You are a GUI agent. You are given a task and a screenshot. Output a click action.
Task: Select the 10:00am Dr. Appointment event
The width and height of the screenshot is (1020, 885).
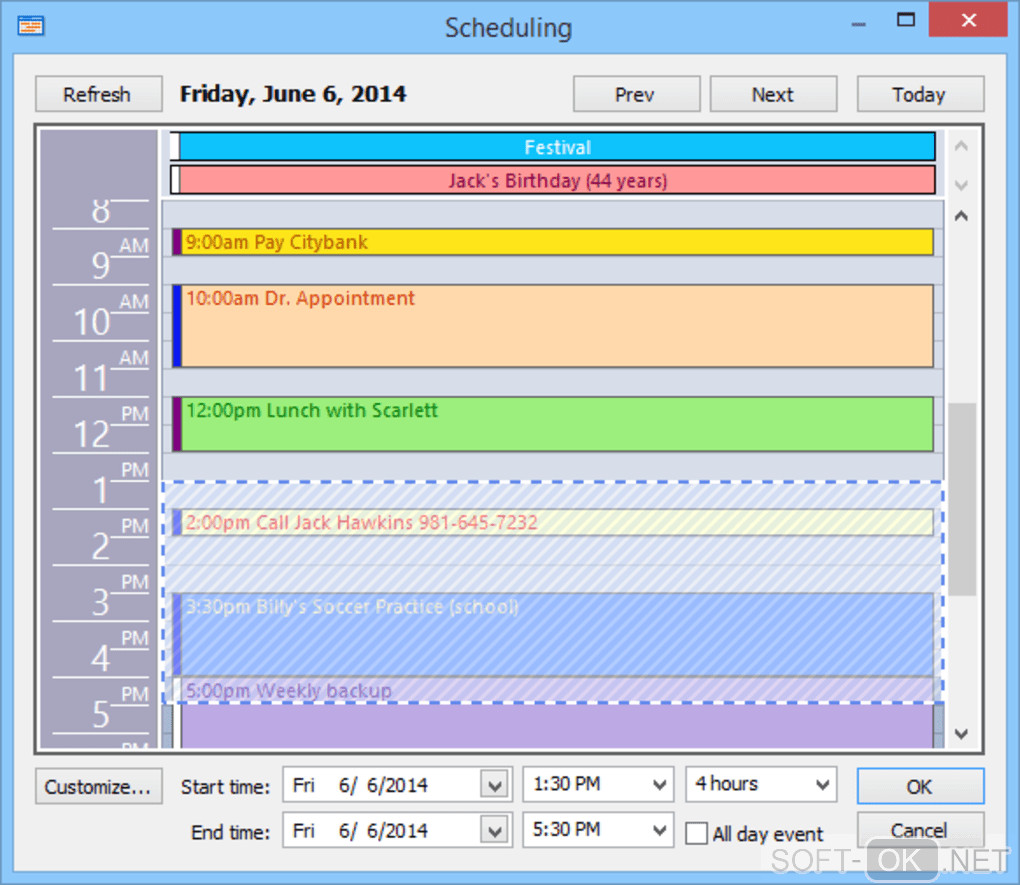click(553, 326)
